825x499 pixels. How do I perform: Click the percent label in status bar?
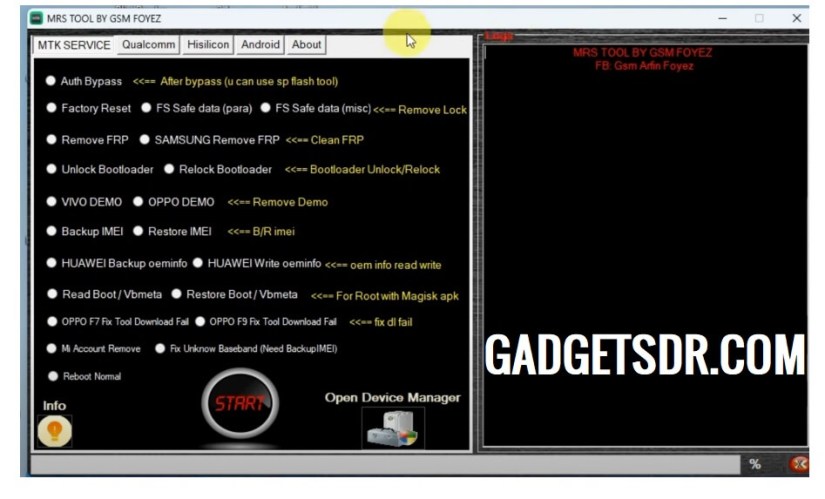[x=755, y=464]
